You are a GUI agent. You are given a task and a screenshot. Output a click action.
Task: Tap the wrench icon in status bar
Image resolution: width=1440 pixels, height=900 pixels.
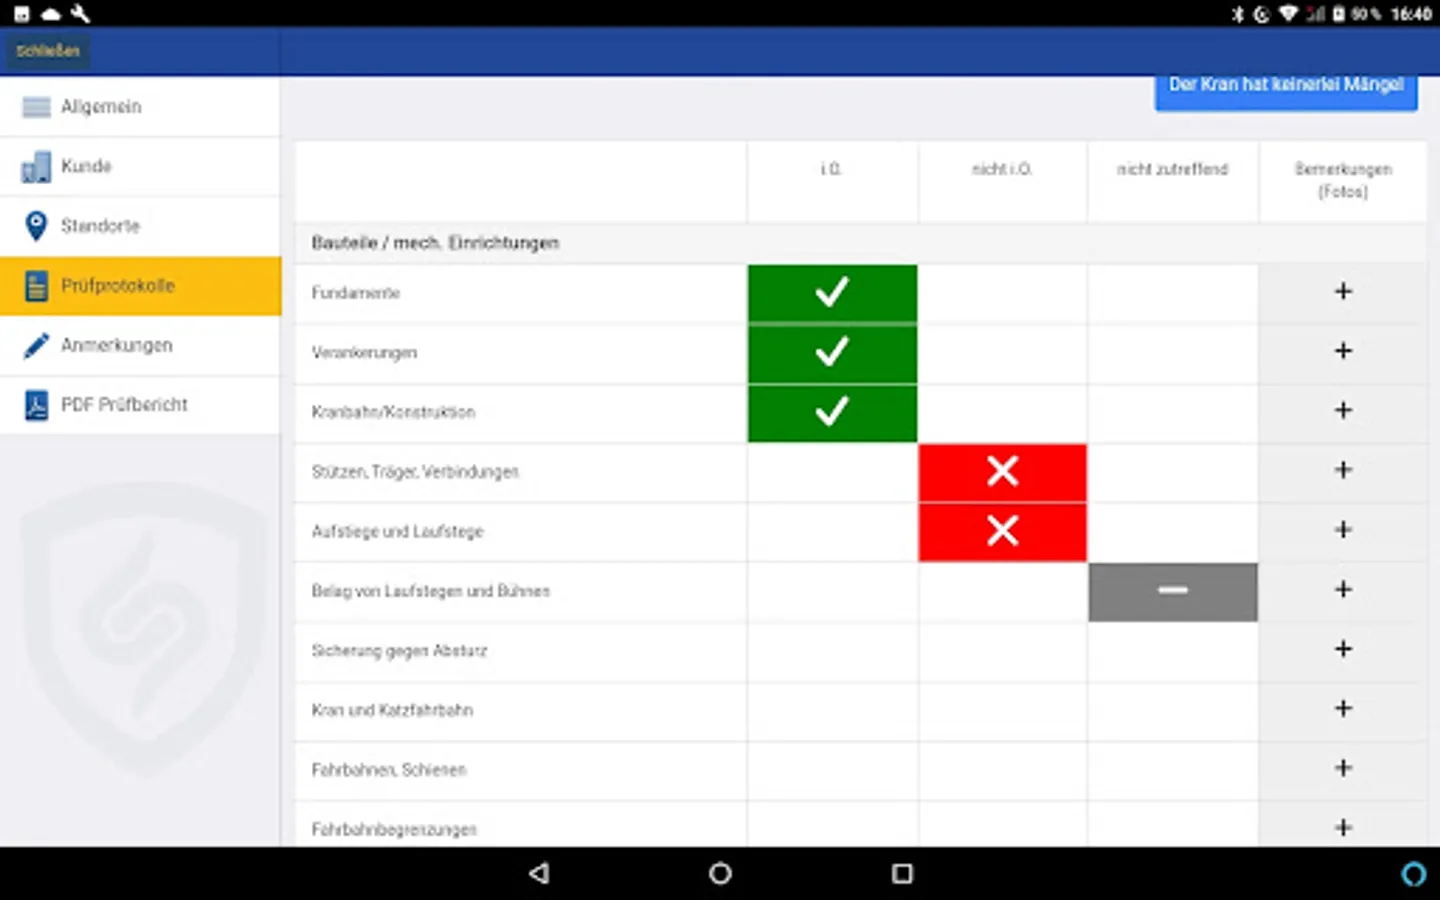(x=81, y=14)
